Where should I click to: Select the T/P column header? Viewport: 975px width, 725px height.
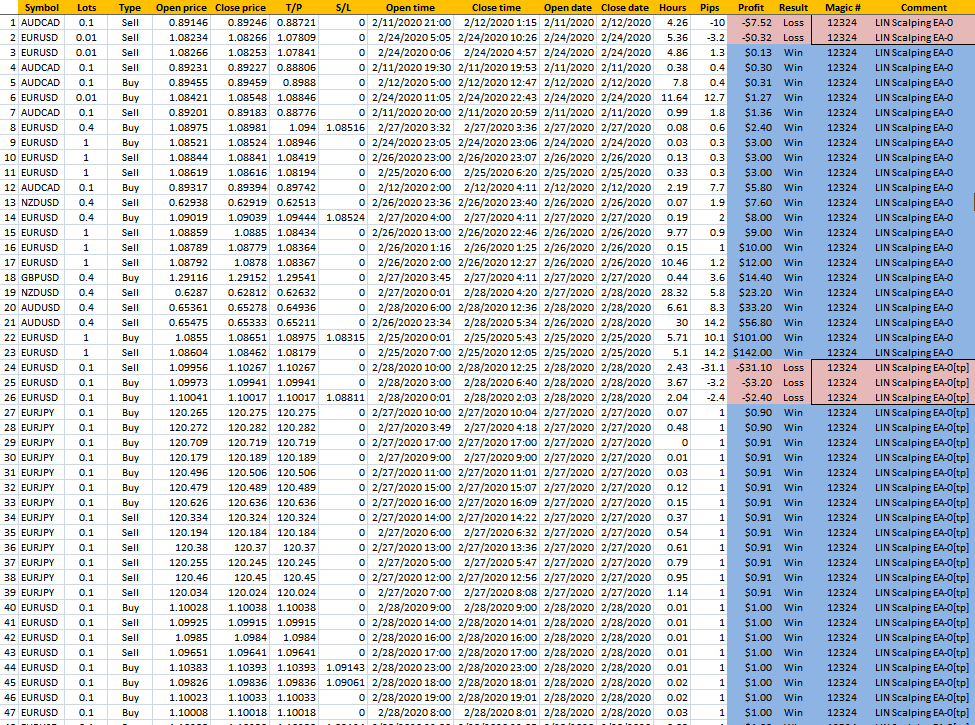(x=294, y=7)
